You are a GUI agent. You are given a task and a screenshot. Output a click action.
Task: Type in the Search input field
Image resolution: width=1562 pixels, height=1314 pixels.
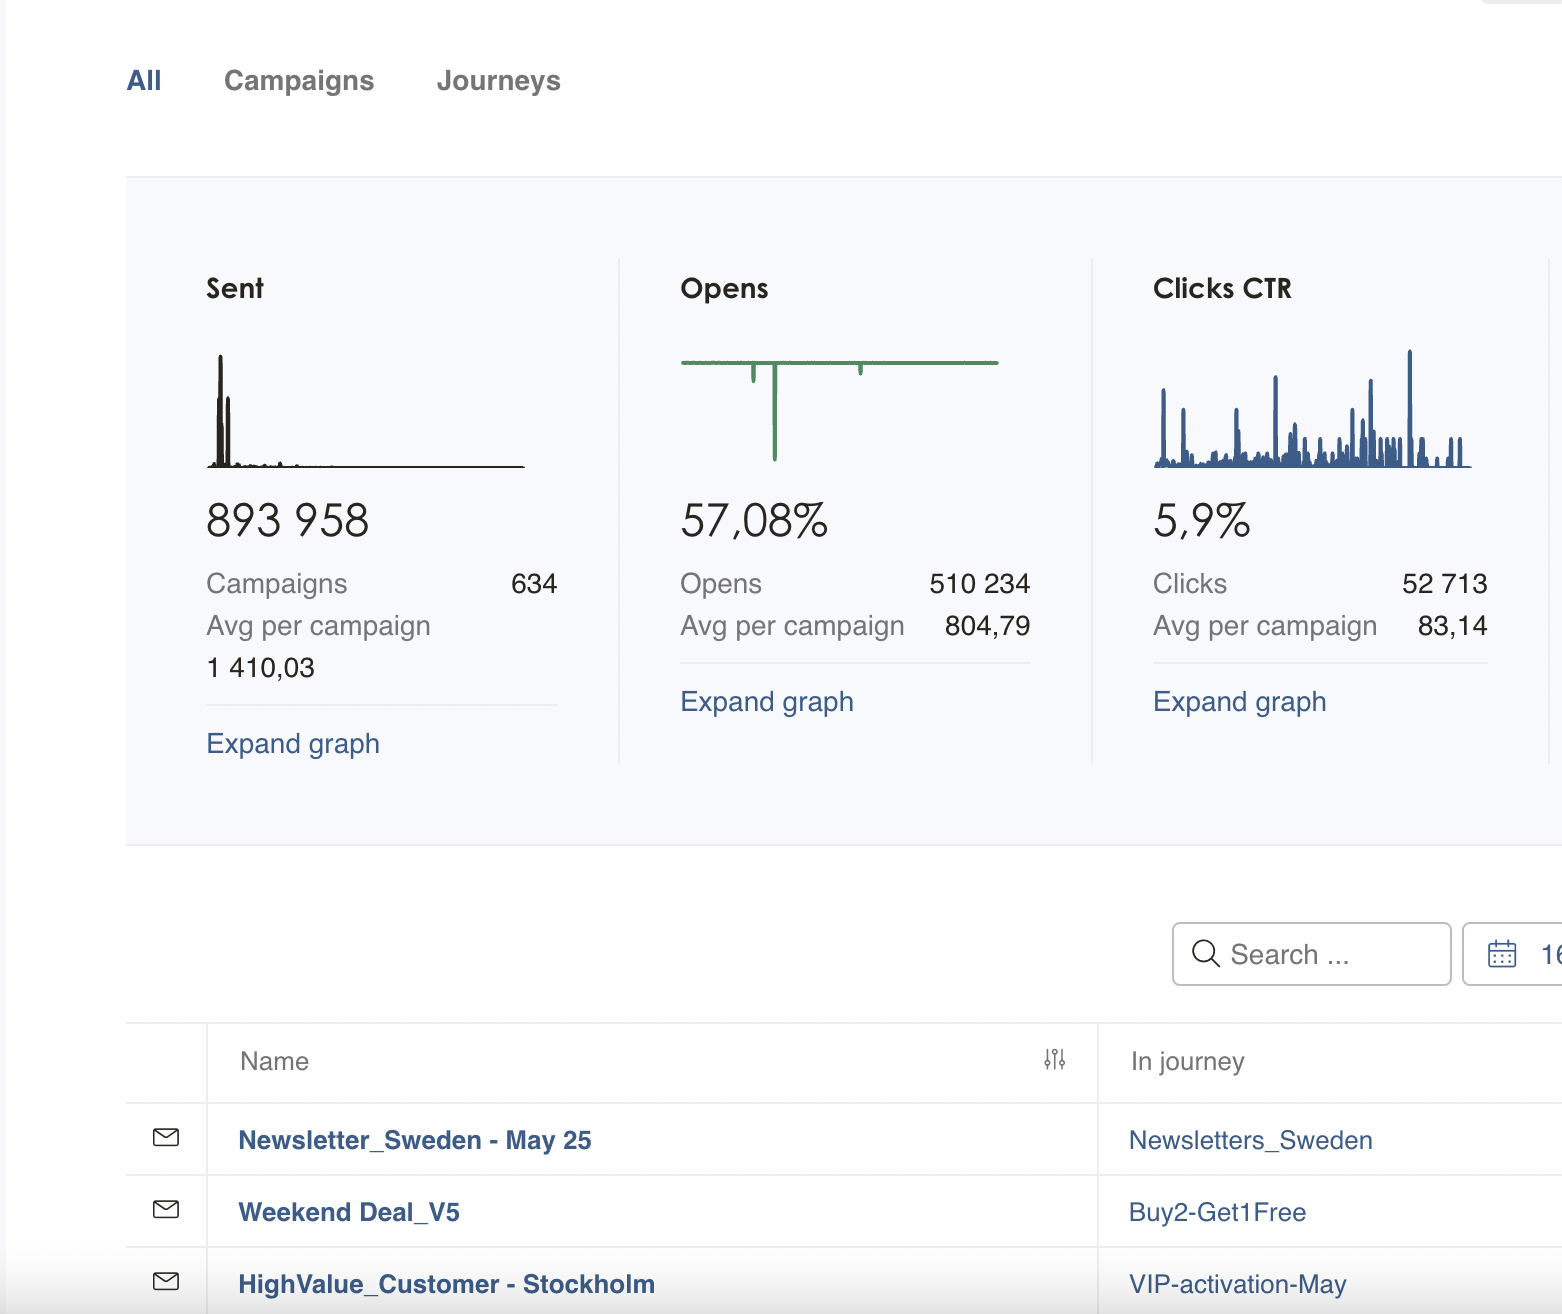(x=1330, y=954)
